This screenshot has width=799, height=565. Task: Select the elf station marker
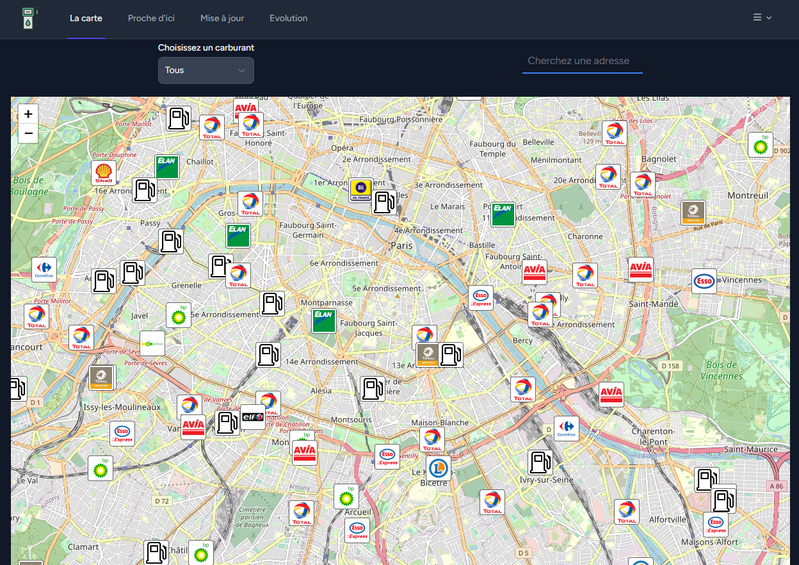253,417
